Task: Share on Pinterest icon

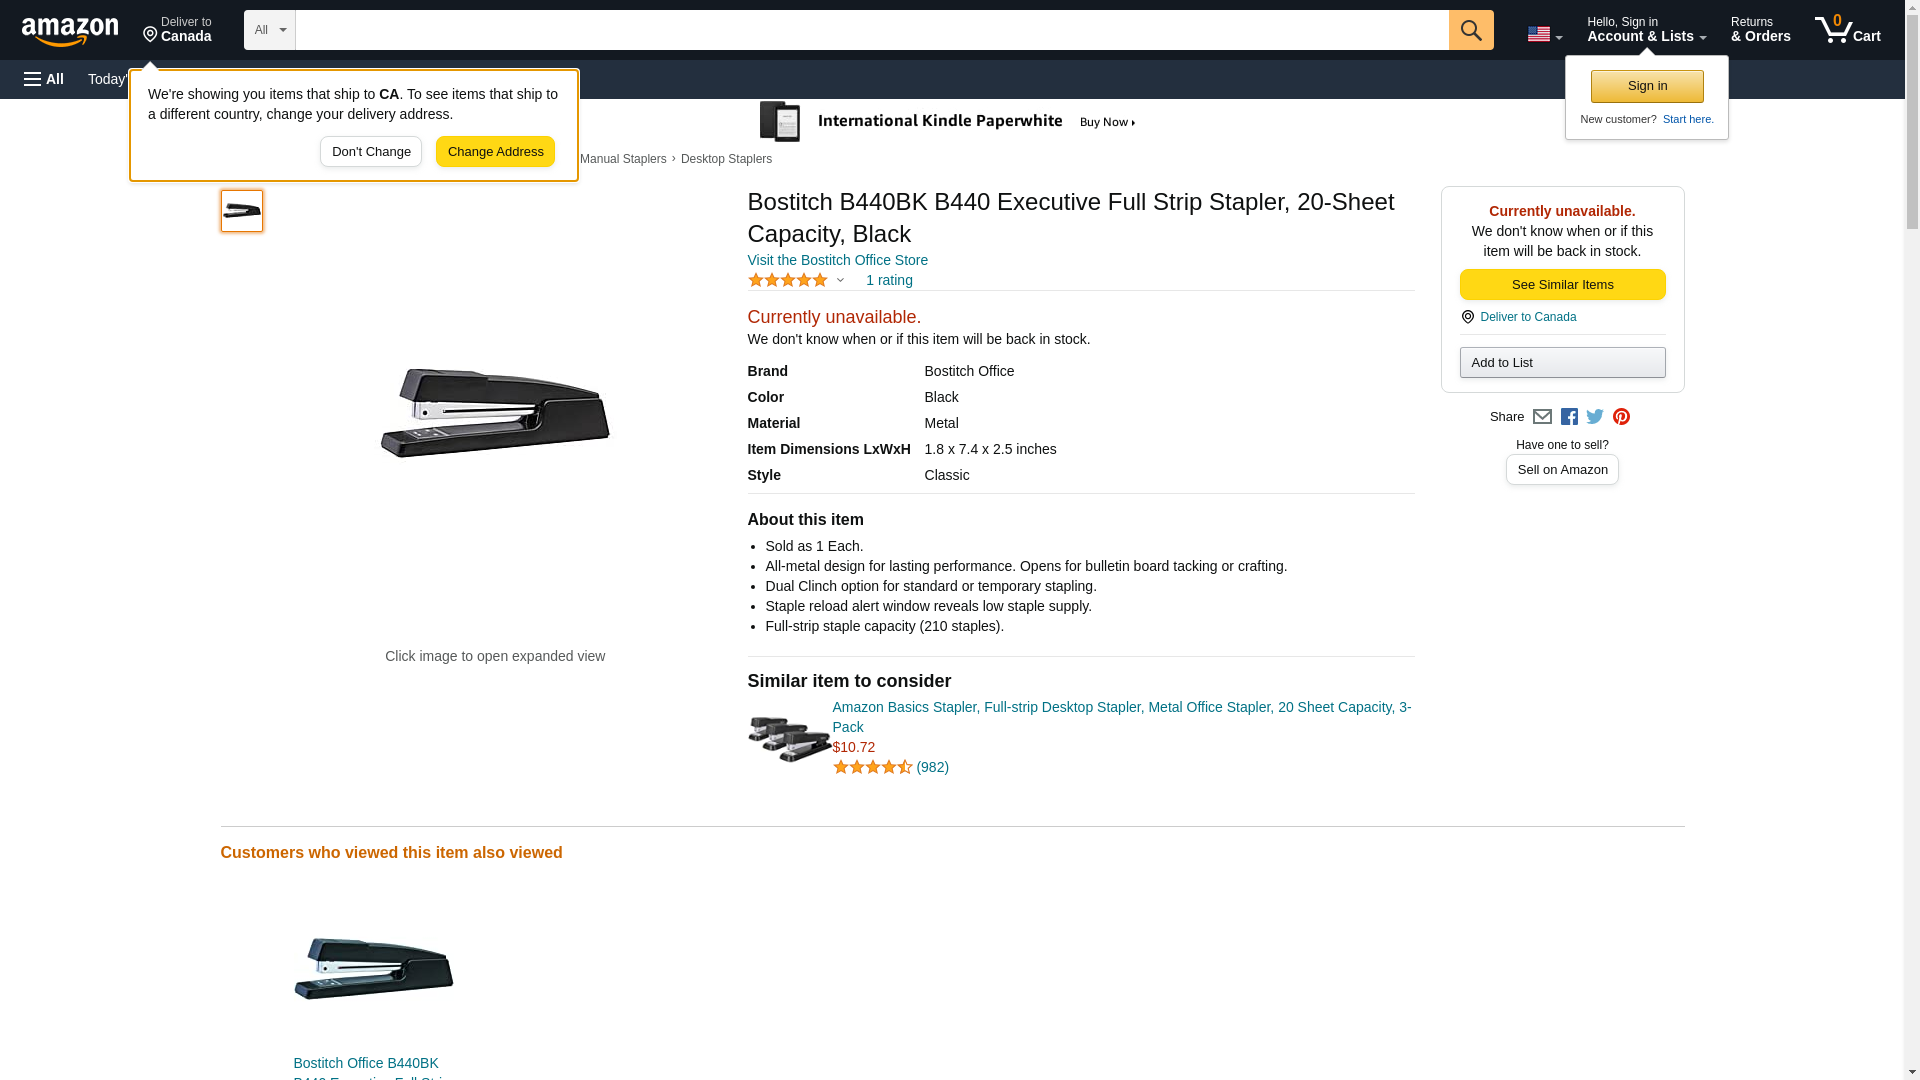Action: [1621, 417]
